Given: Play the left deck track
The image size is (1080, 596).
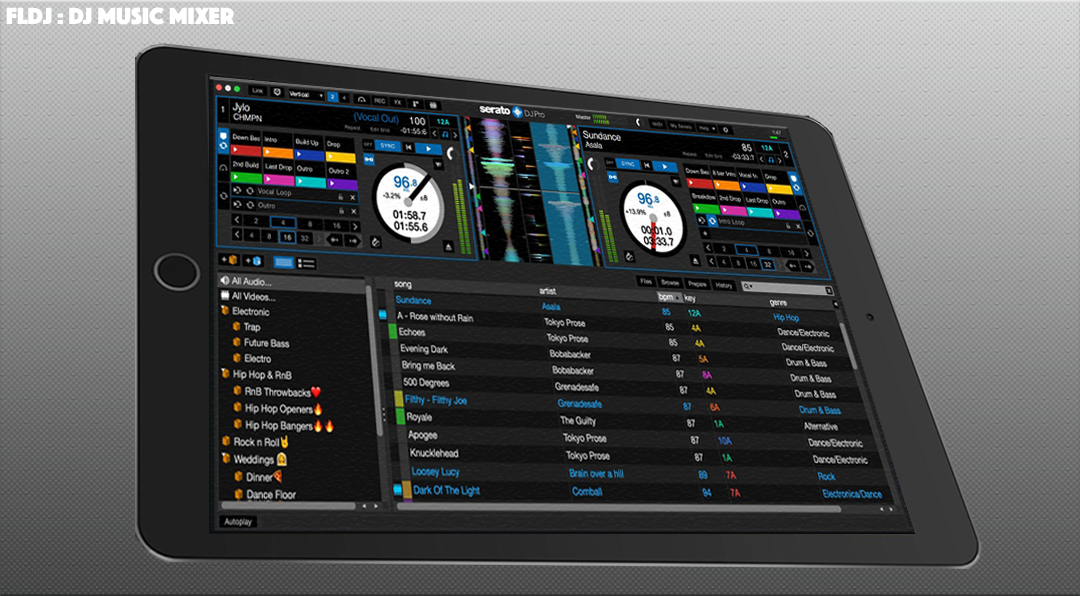Looking at the screenshot, I should (428, 149).
